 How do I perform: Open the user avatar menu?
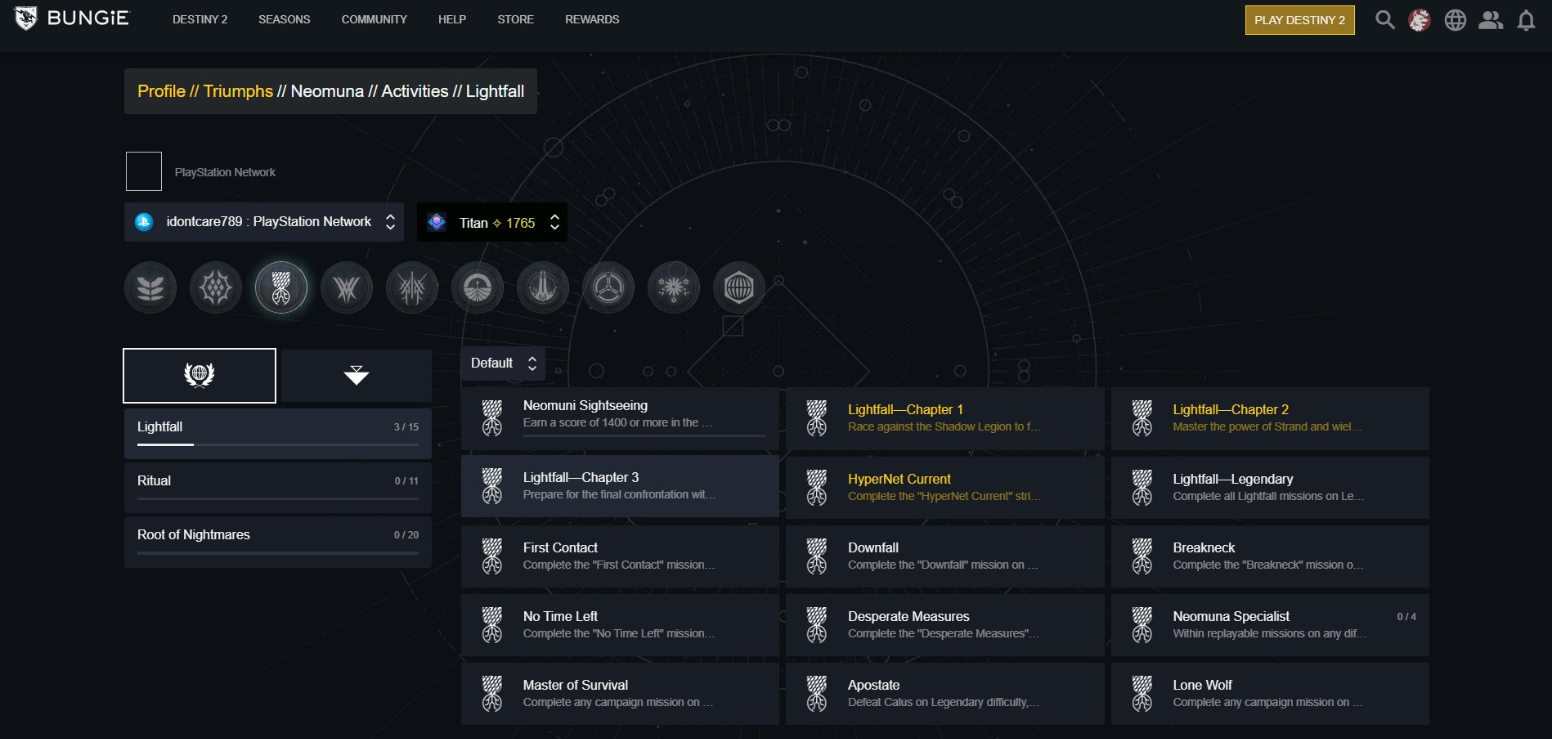pos(1419,20)
